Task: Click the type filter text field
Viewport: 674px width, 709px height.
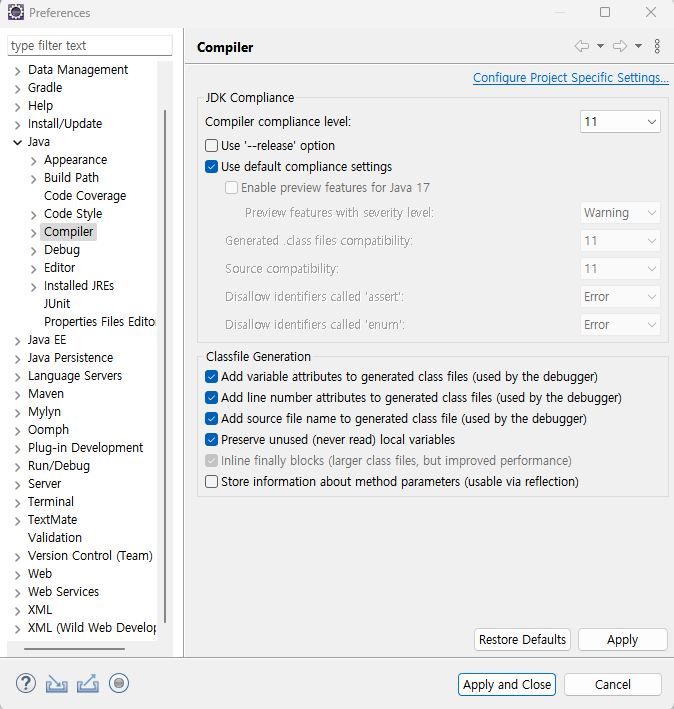Action: tap(90, 46)
